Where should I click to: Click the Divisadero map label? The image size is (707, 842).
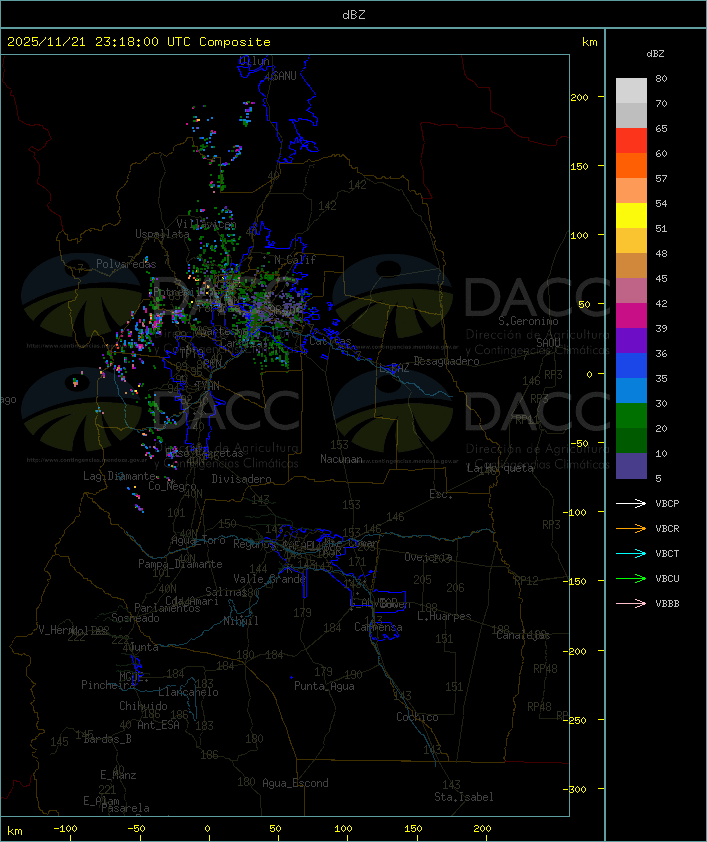242,479
